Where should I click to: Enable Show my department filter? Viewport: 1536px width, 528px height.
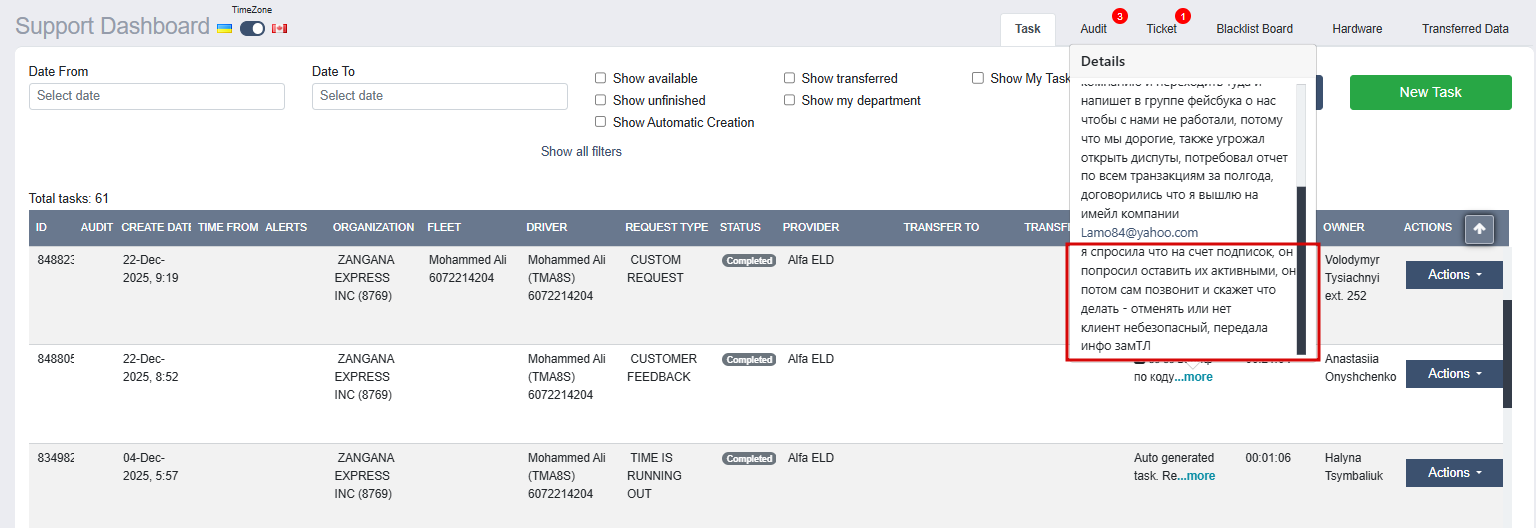(789, 100)
